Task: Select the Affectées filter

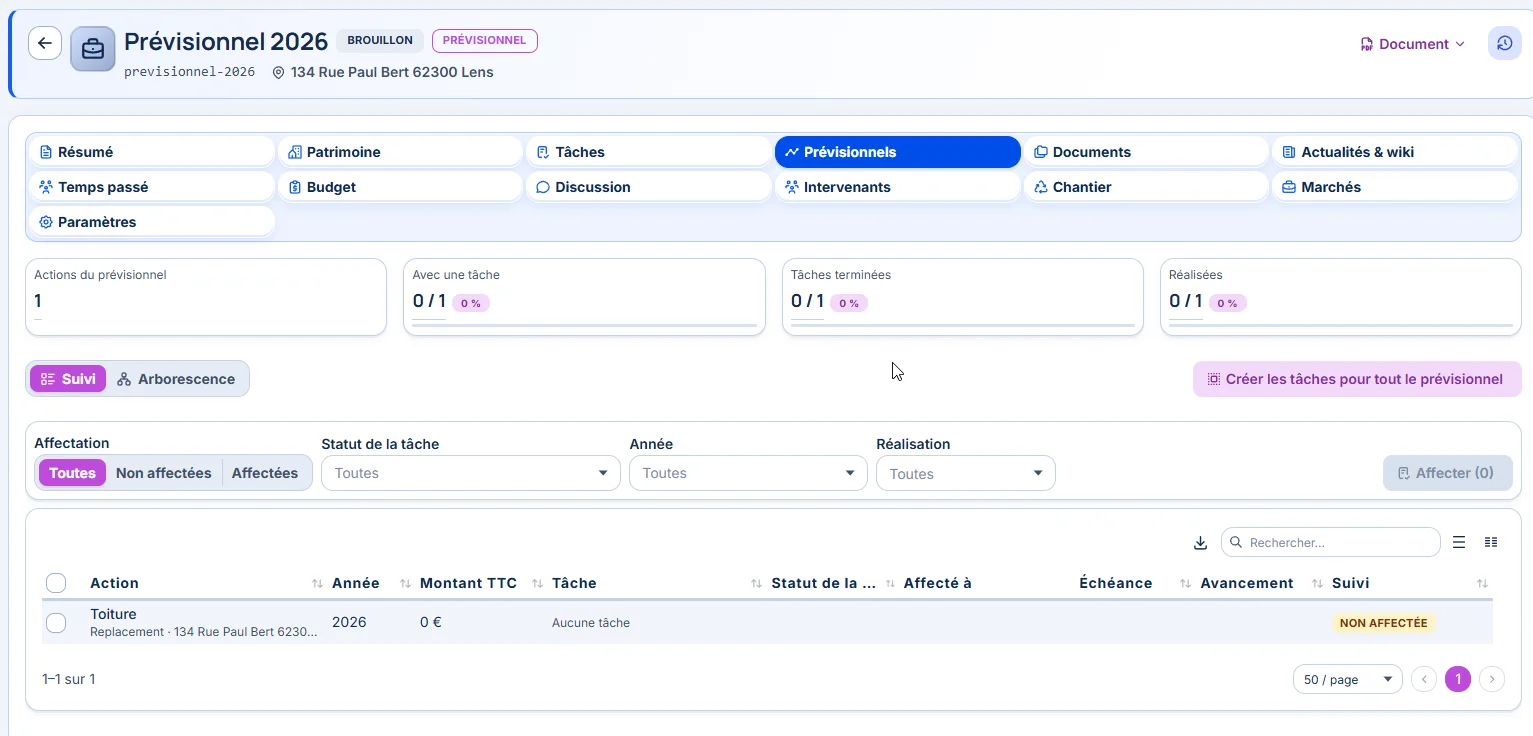Action: (x=265, y=473)
